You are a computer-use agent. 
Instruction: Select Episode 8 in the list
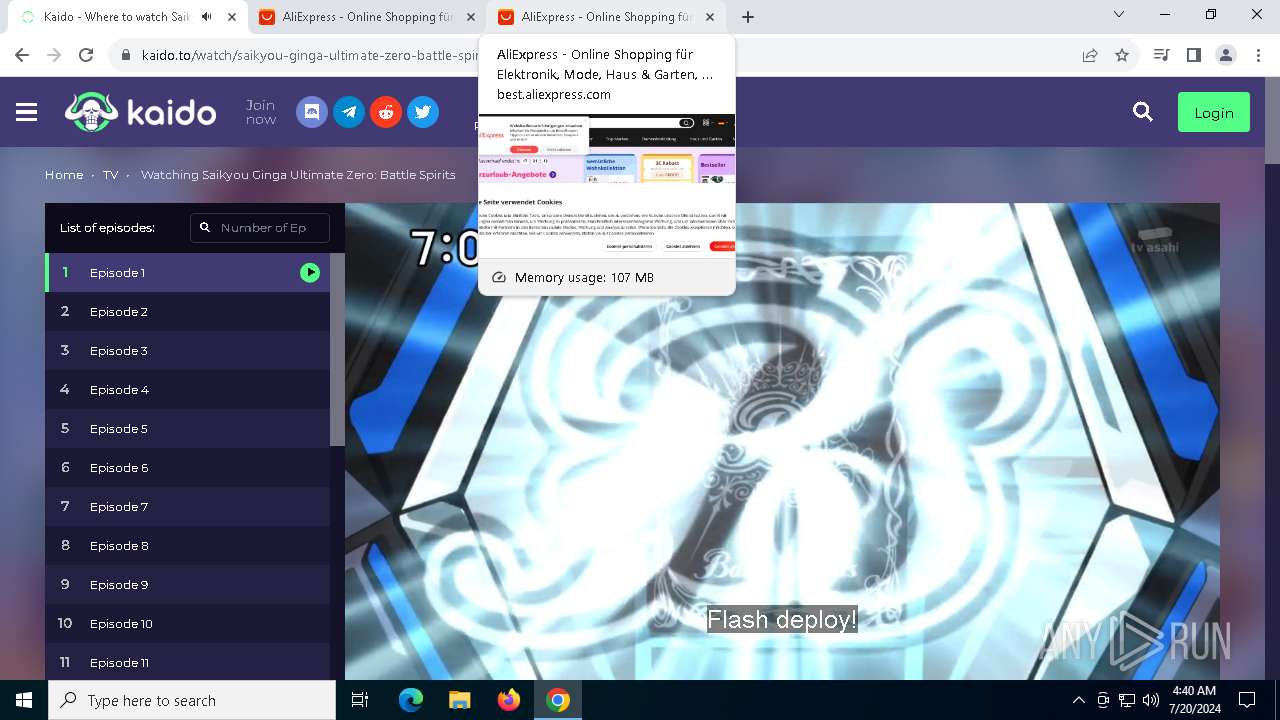[187, 545]
